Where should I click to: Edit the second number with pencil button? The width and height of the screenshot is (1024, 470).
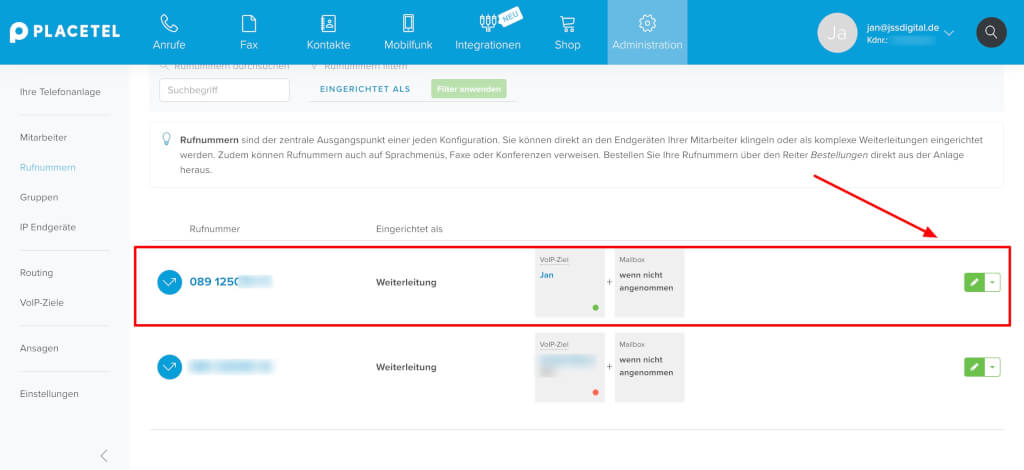click(974, 367)
